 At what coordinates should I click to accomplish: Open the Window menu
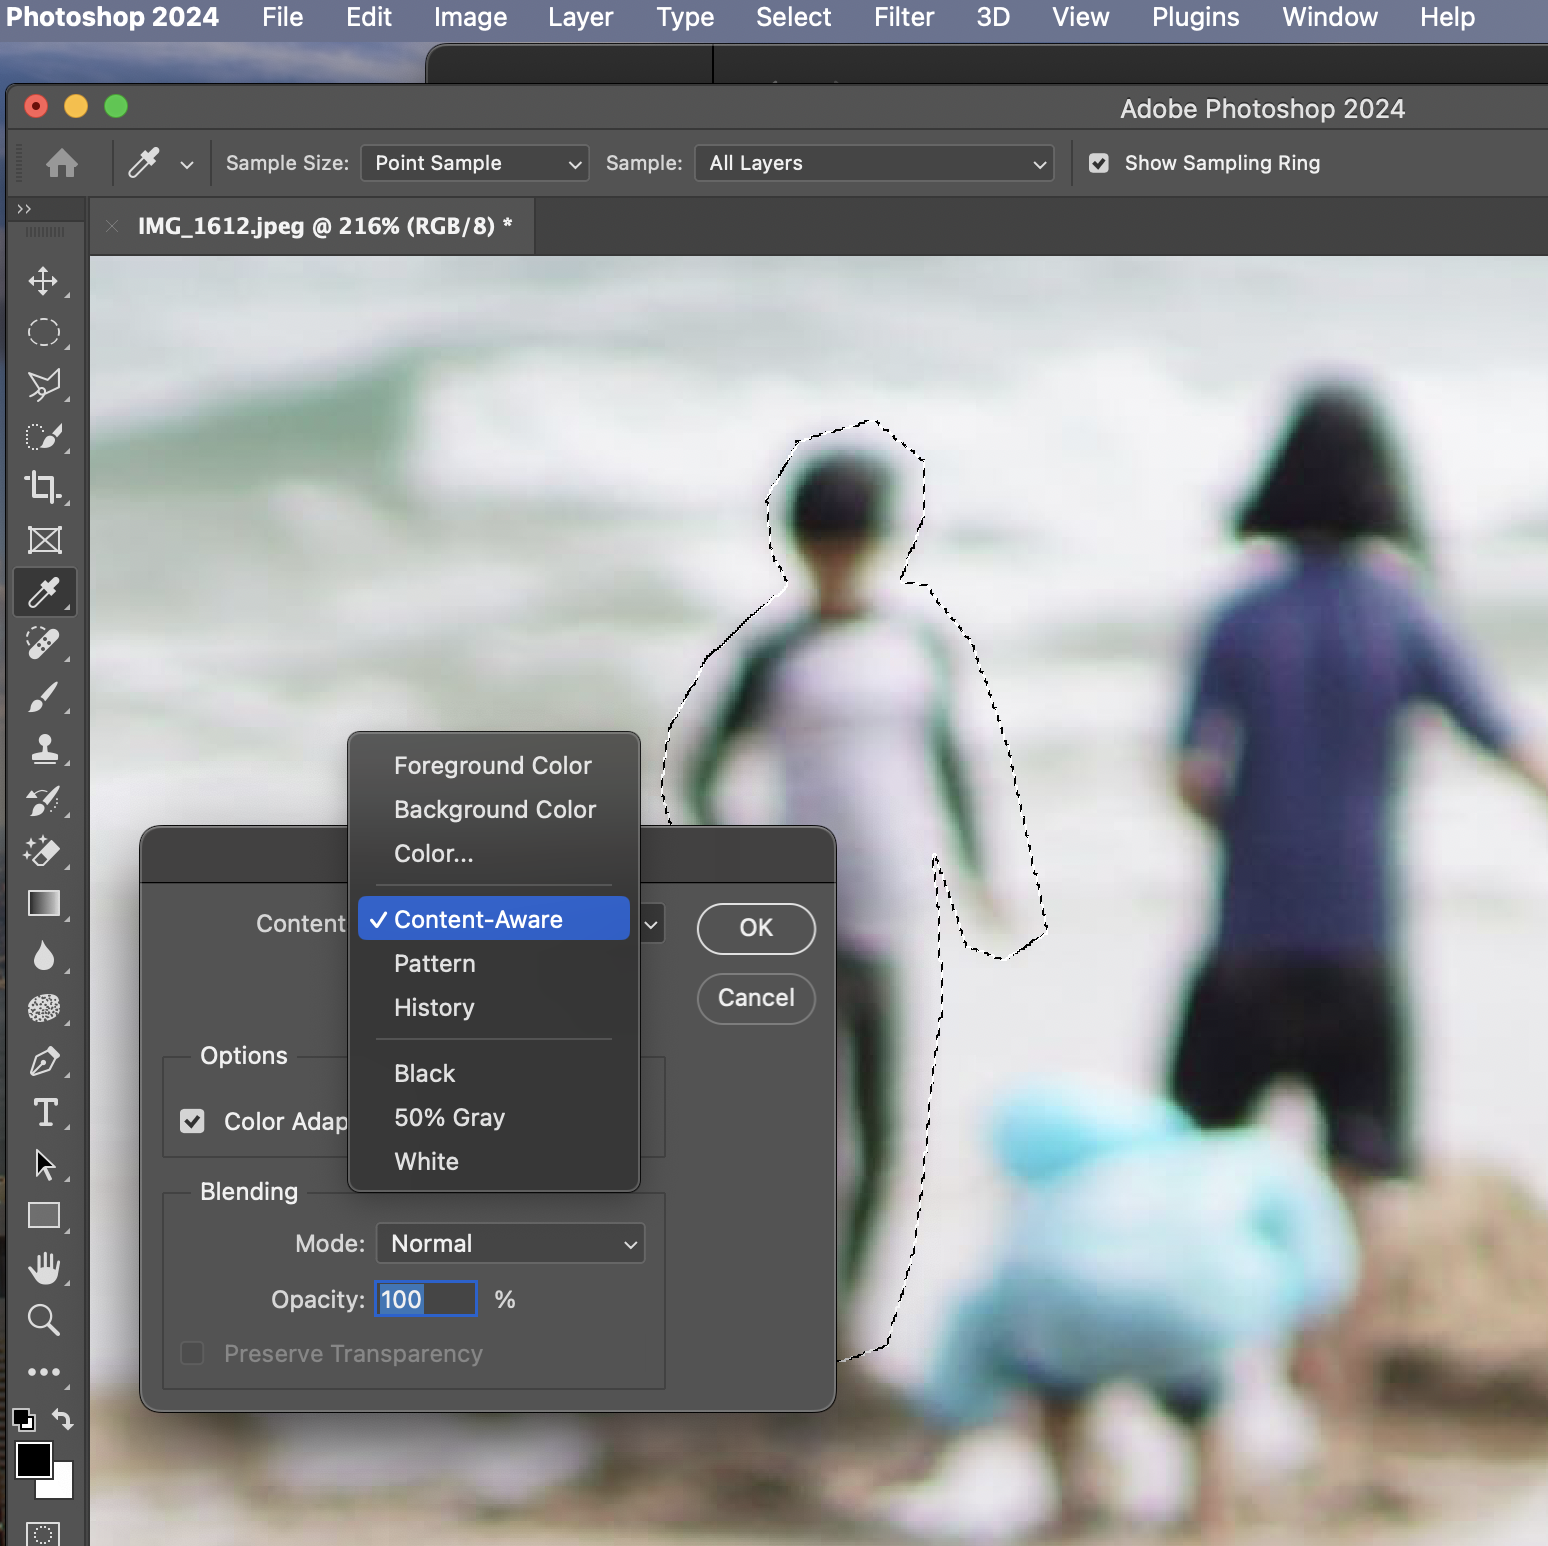pyautogui.click(x=1330, y=17)
